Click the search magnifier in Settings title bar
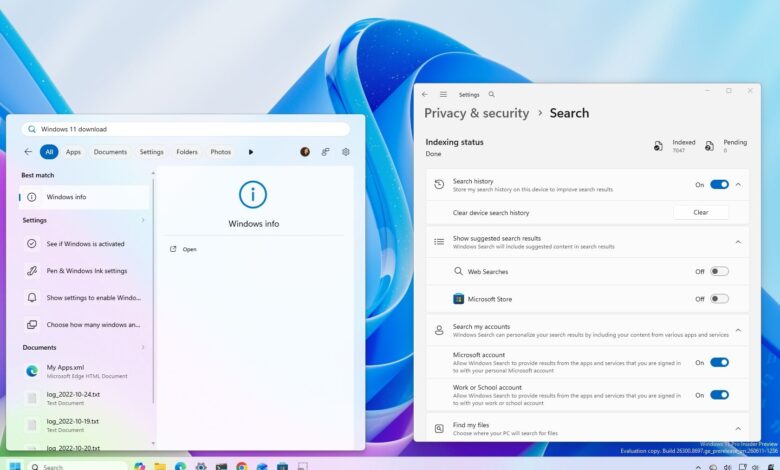The width and height of the screenshot is (780, 470). click(491, 94)
